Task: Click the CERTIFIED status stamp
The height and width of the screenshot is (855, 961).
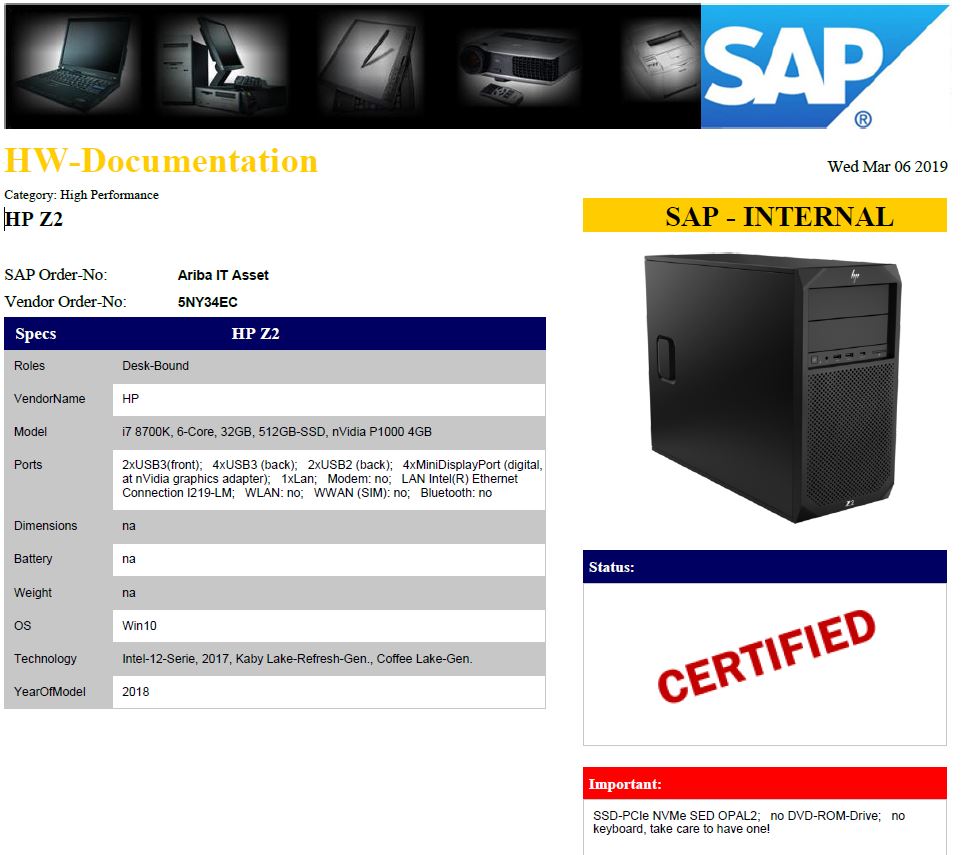Action: point(766,656)
